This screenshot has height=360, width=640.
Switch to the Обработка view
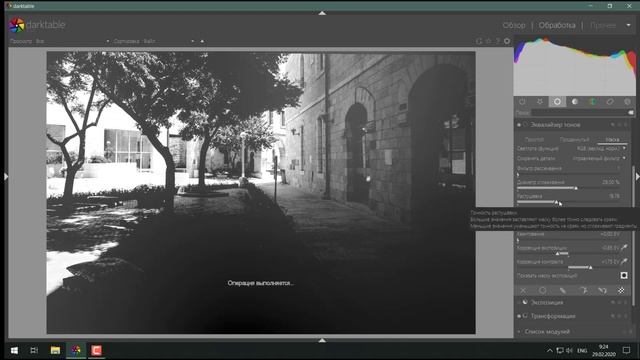(x=557, y=25)
